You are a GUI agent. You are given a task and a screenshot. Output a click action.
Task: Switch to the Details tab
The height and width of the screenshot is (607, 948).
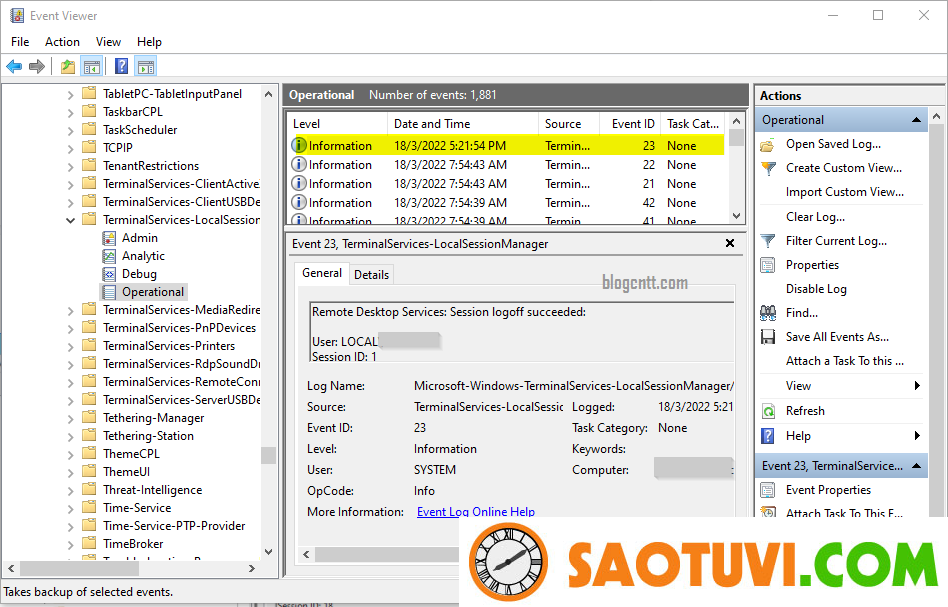pos(371,274)
